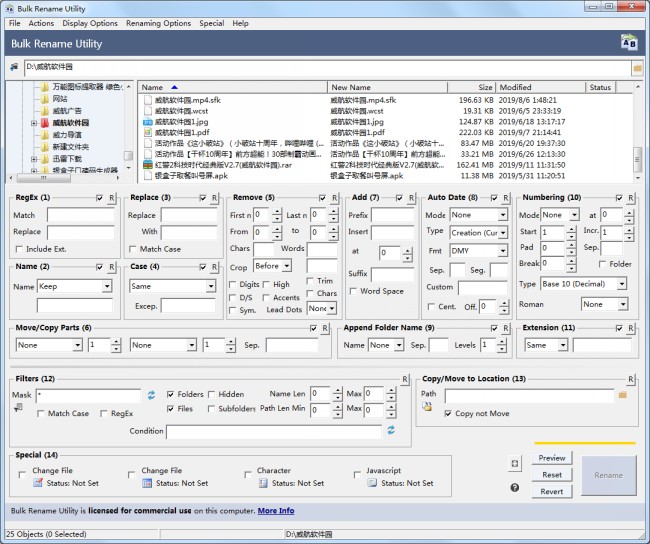Click the file list vertical scrollbar

(638, 133)
